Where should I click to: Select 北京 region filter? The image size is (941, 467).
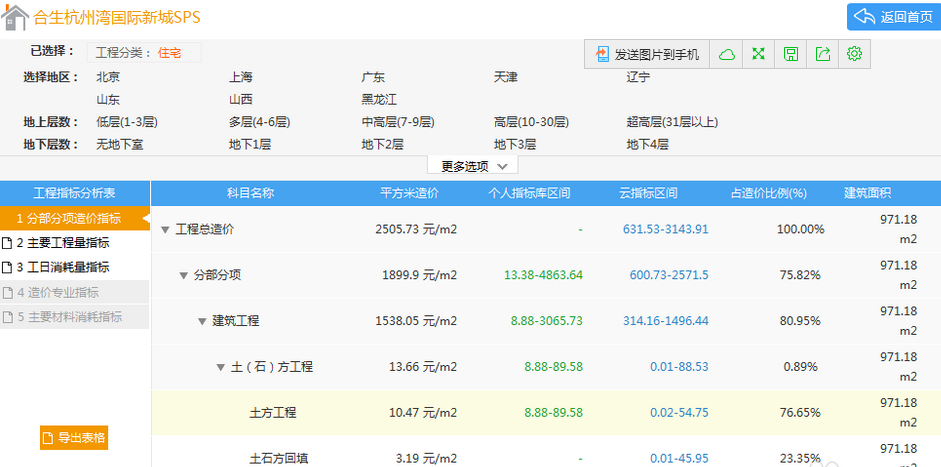click(108, 77)
